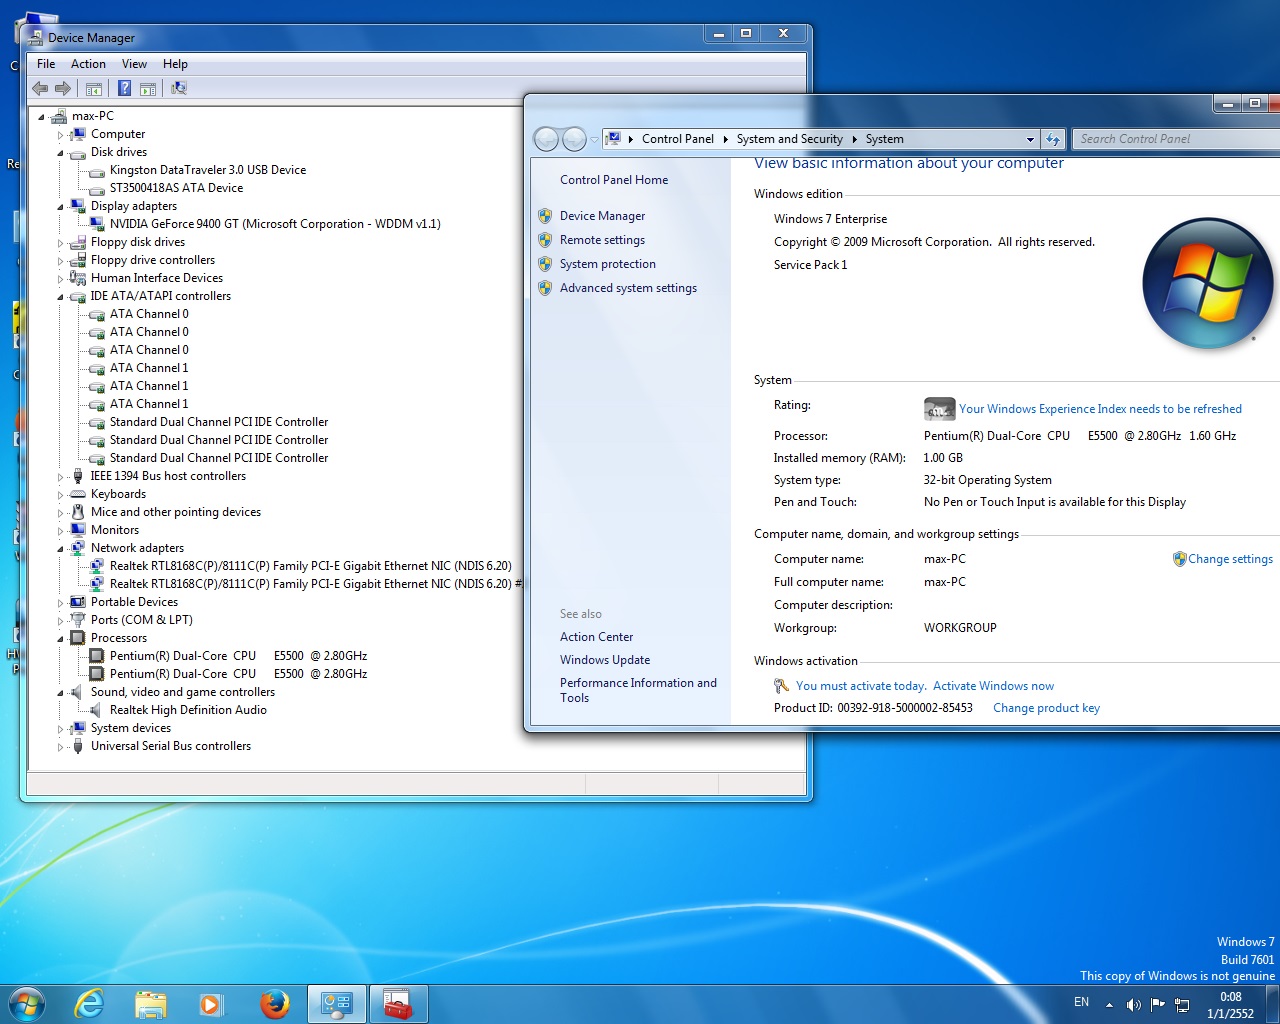Click the refresh button beside the address bar
1280x1024 pixels.
[1053, 139]
